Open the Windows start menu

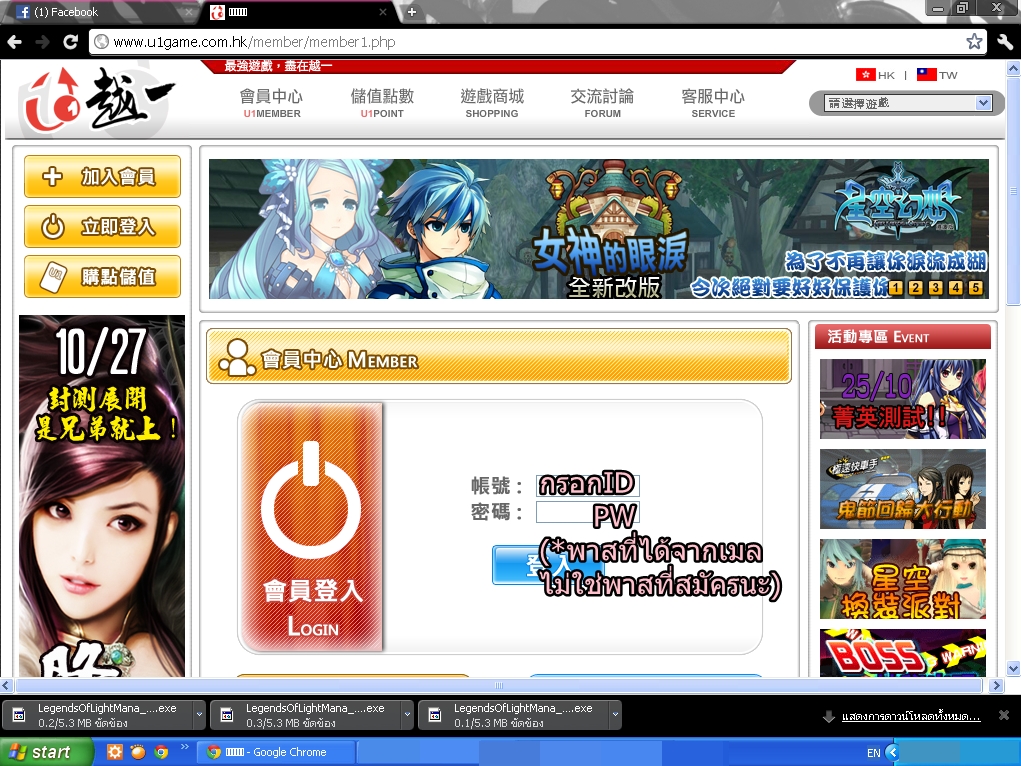tap(46, 752)
